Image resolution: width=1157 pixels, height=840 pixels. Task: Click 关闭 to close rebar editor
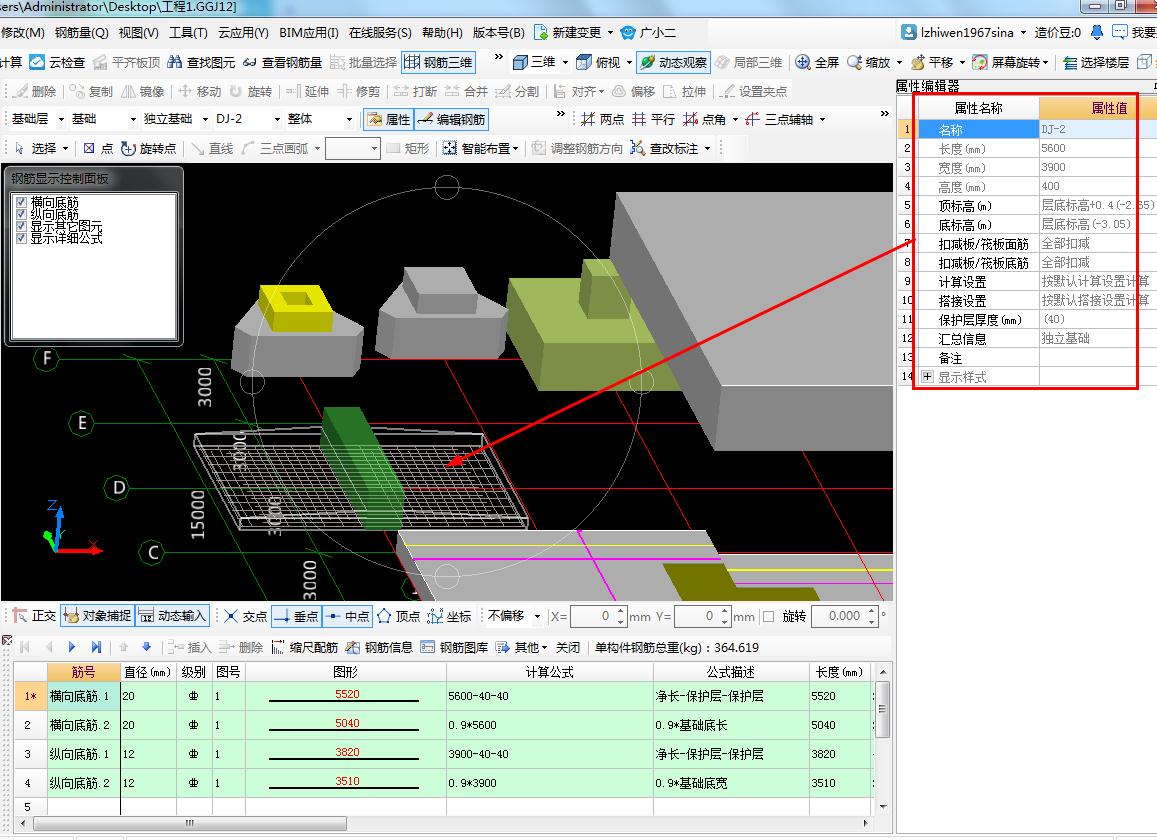567,647
